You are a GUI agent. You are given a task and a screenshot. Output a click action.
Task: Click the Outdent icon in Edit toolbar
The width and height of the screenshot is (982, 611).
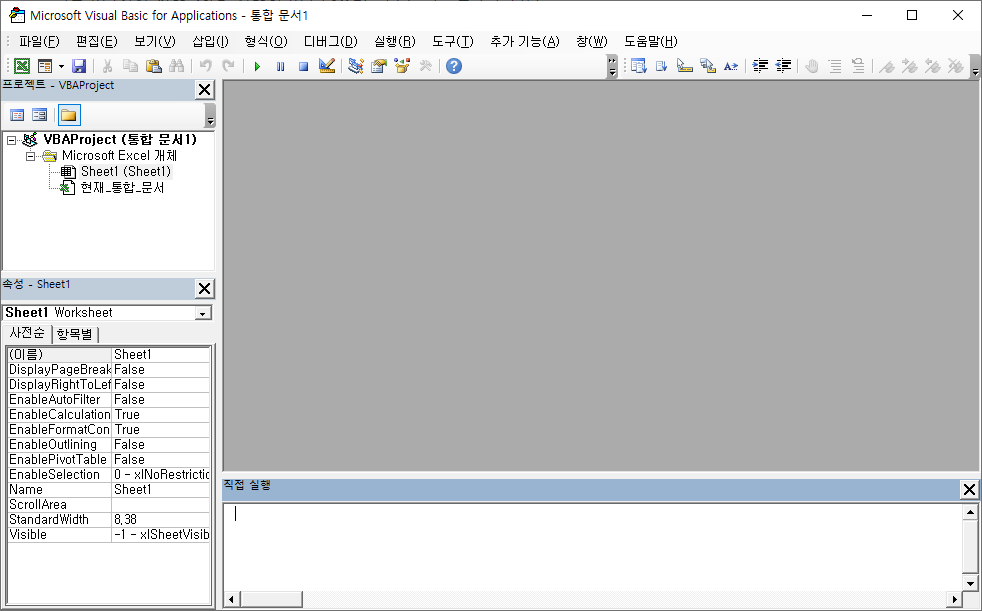tap(783, 66)
